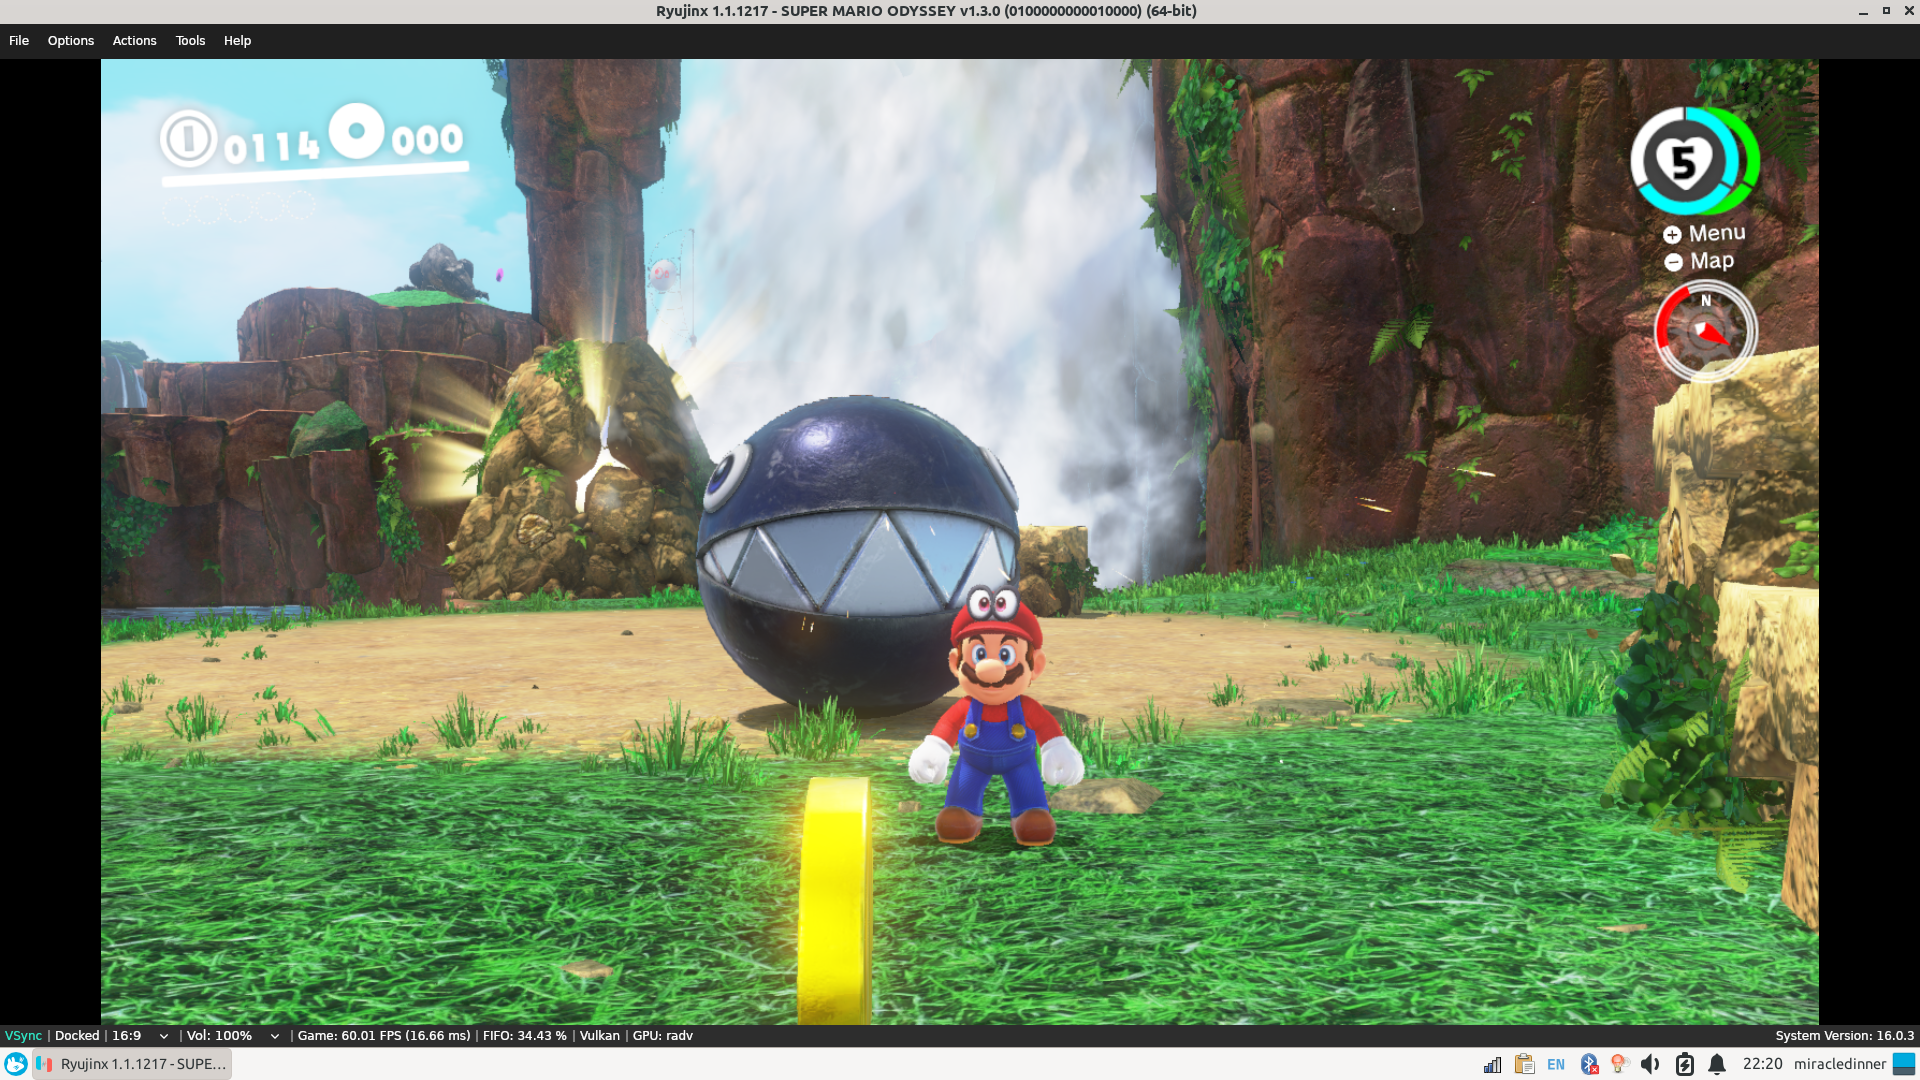Click the coin counter icon in game HUD

pyautogui.click(x=188, y=138)
